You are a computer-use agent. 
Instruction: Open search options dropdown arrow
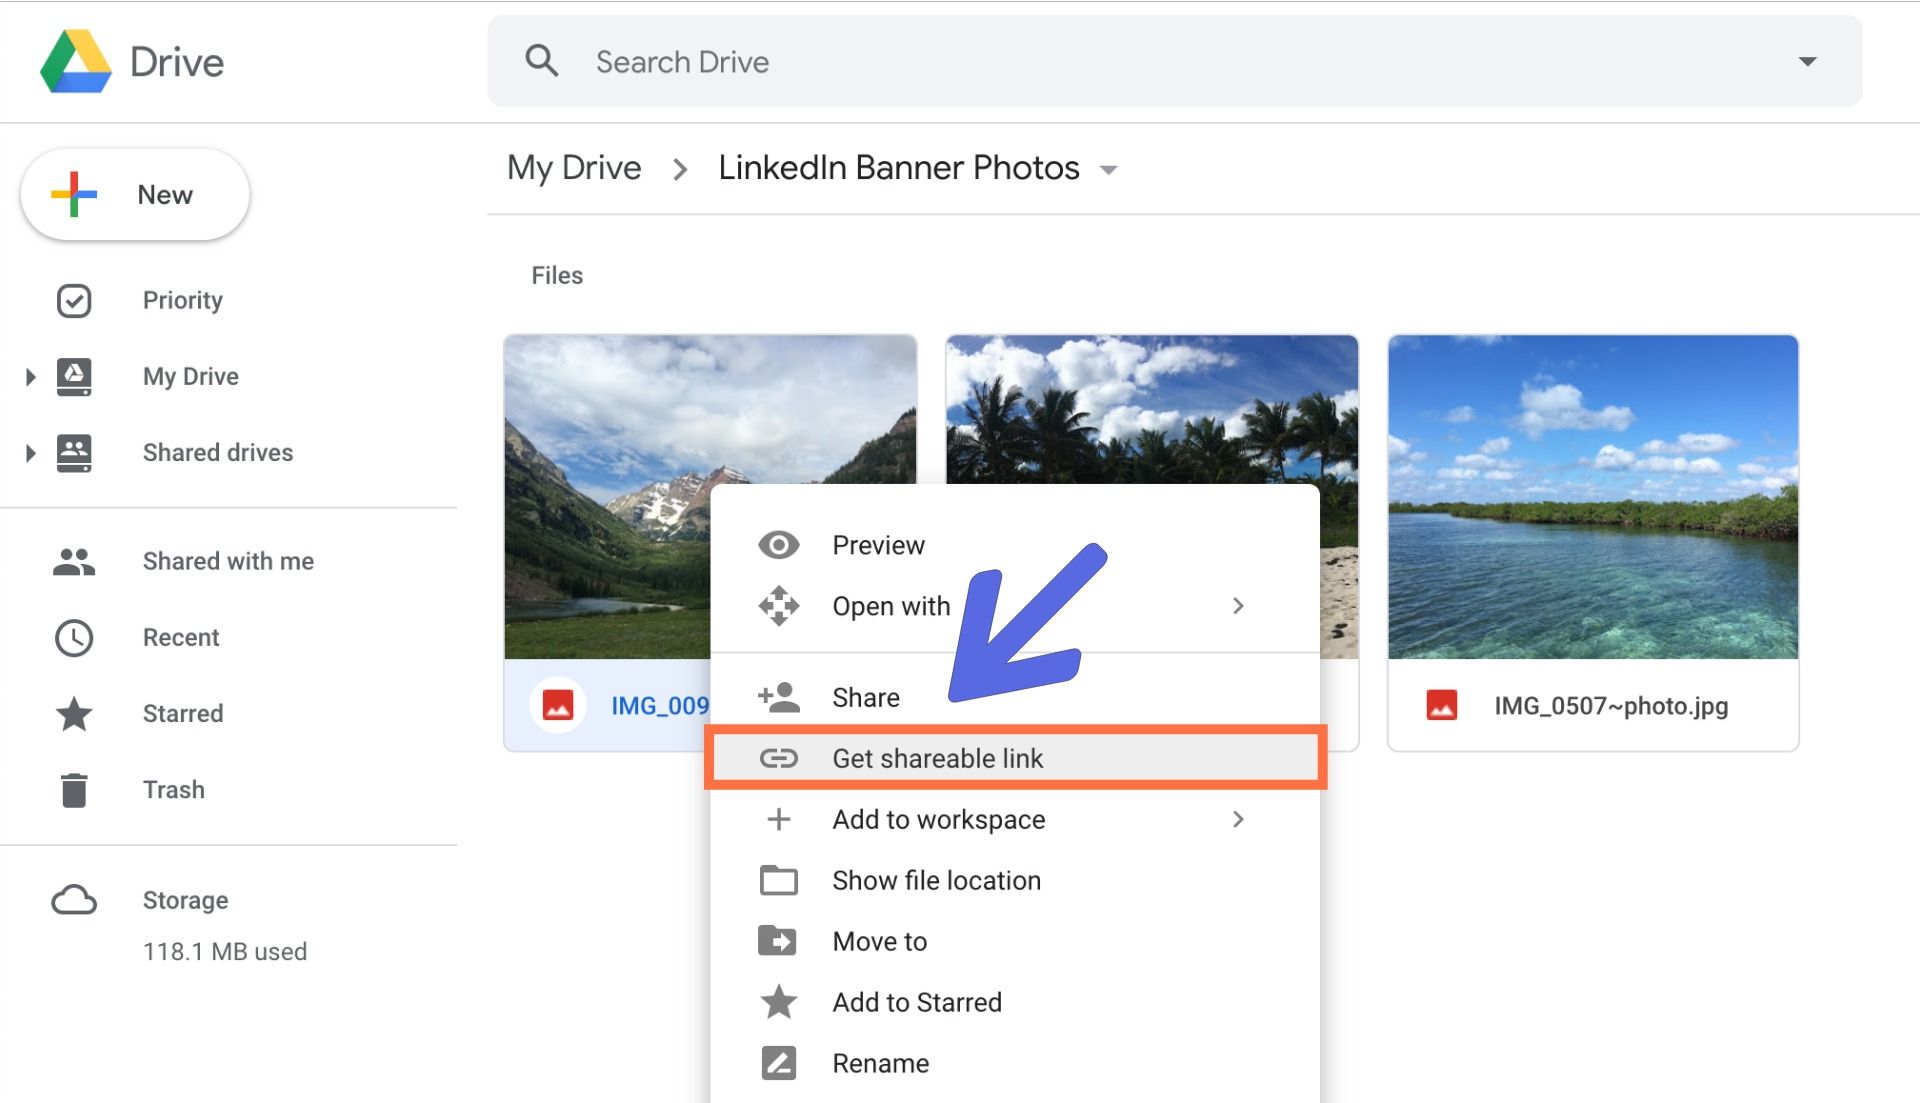[1807, 62]
